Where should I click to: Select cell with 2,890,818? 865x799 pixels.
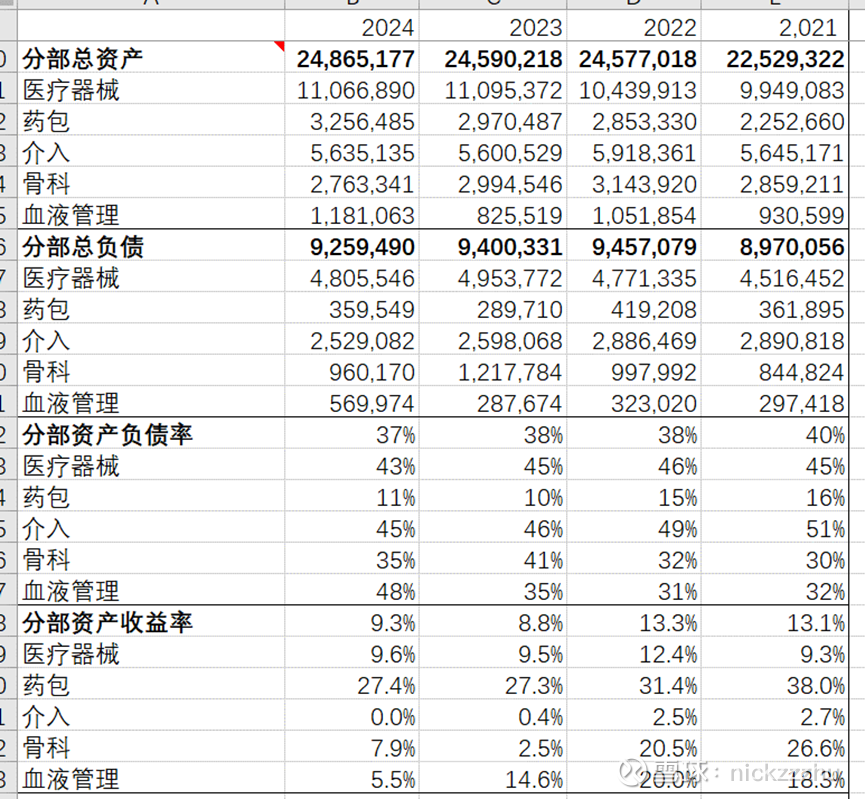tap(774, 339)
